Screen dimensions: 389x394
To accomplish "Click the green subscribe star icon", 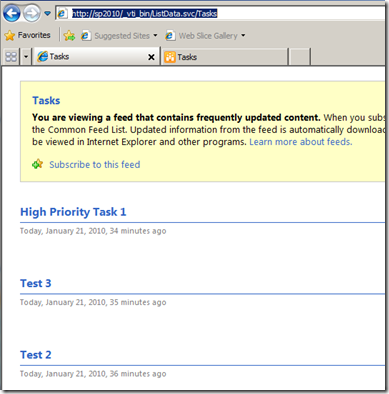I will click(x=38, y=164).
